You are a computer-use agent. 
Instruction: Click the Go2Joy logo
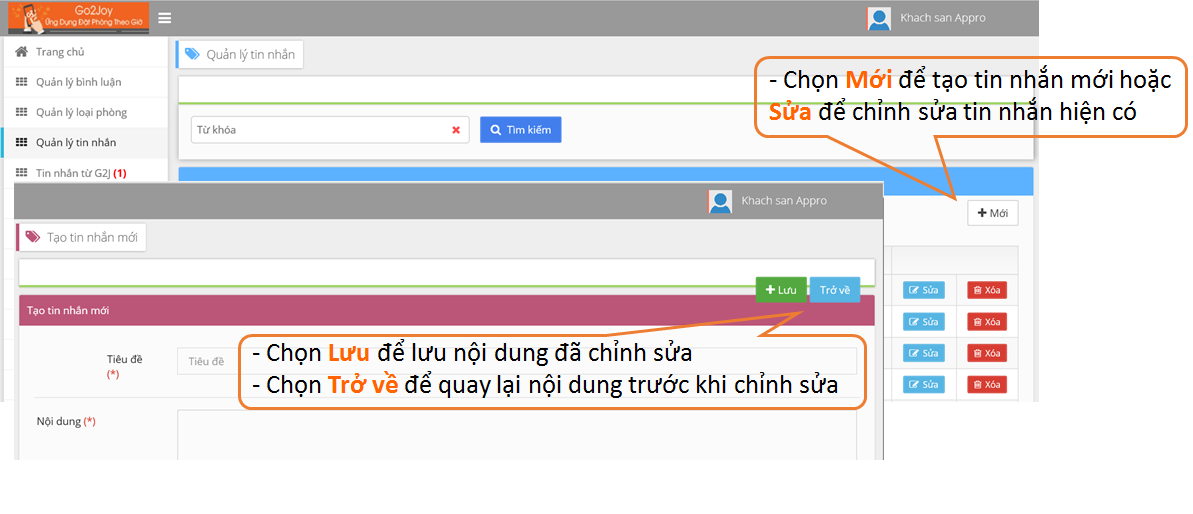pyautogui.click(x=78, y=17)
